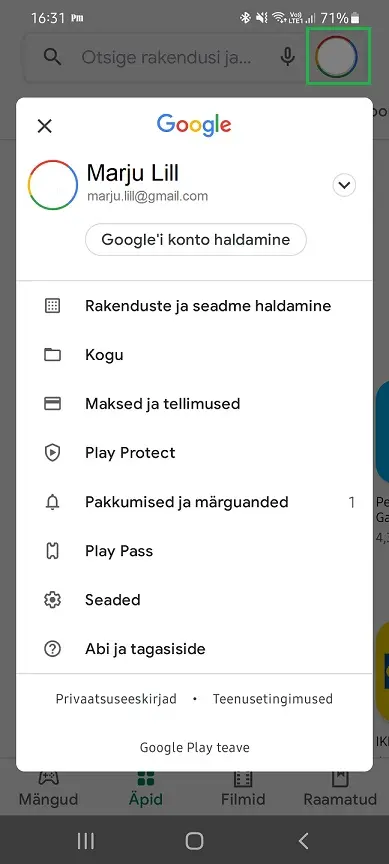Tap Google'i konto haldamine button
The width and height of the screenshot is (389, 864).
click(196, 240)
